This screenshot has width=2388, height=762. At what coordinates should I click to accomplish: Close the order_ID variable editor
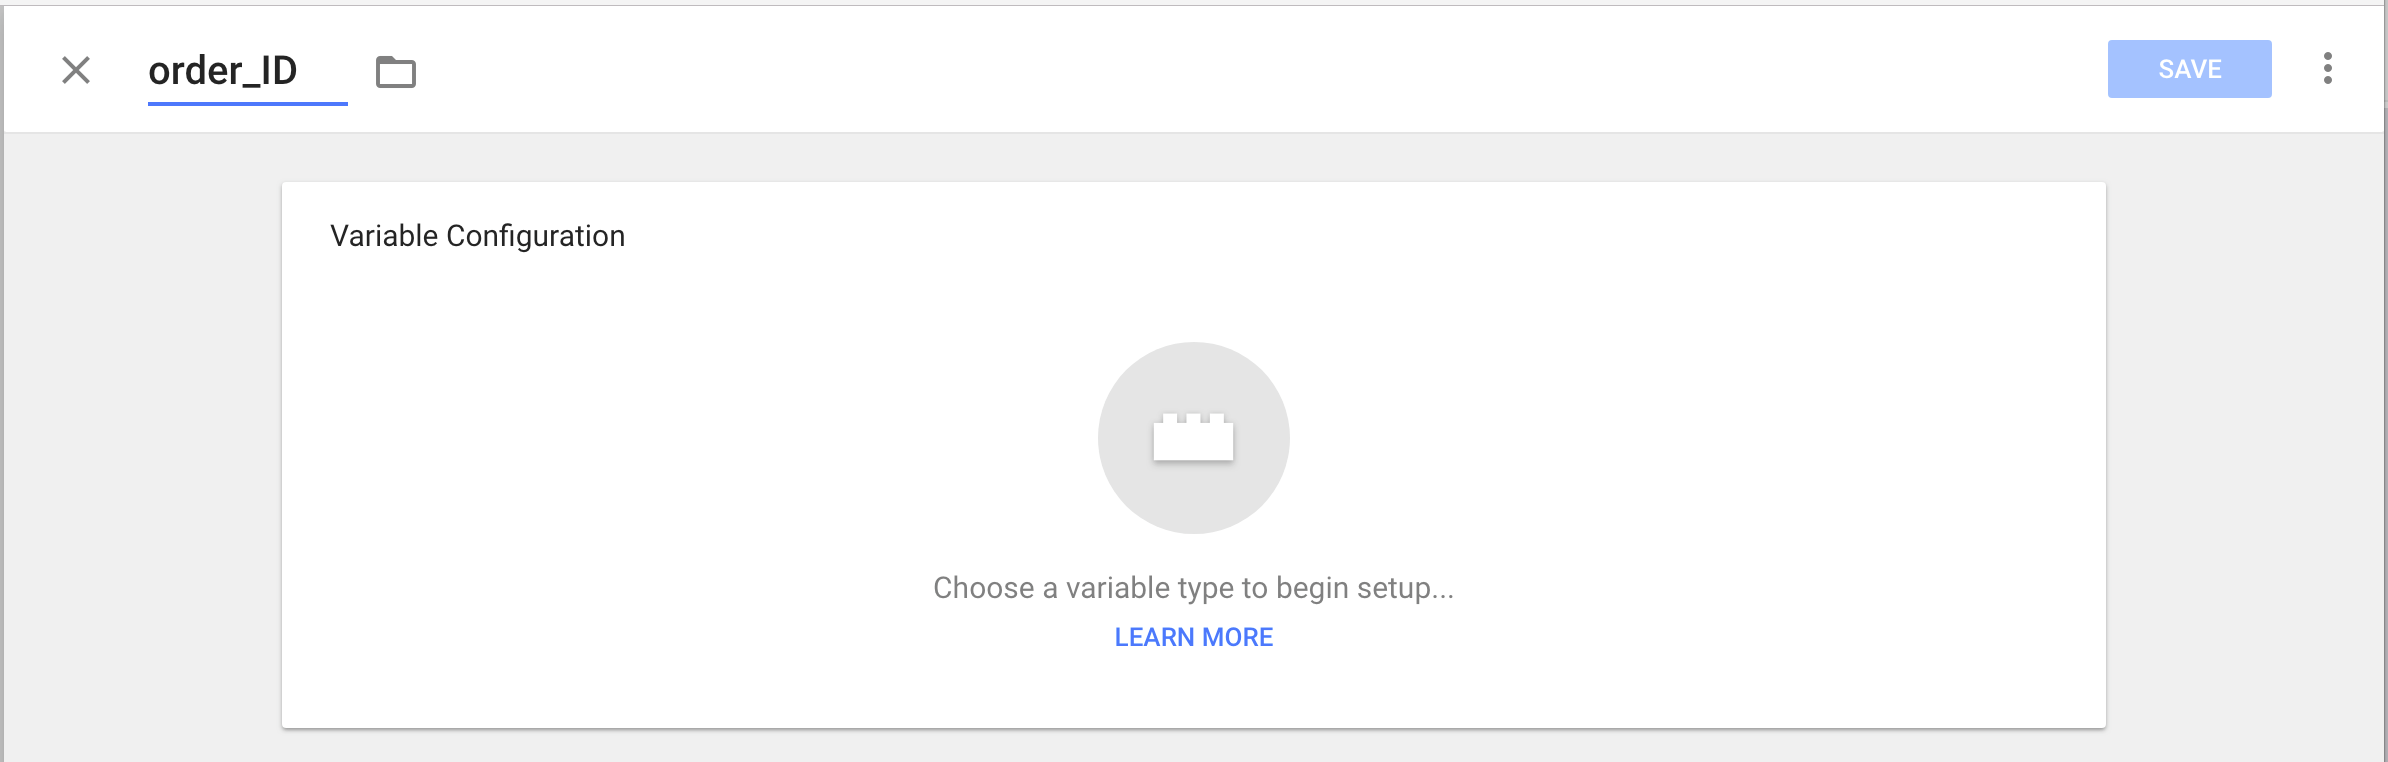[76, 70]
